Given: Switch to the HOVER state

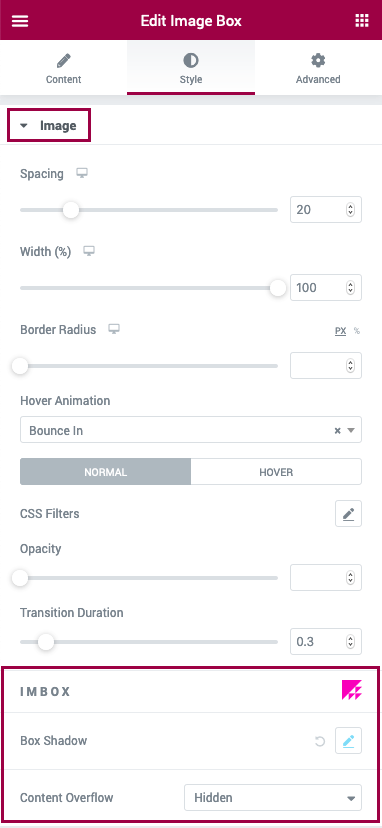Looking at the screenshot, I should [x=276, y=472].
